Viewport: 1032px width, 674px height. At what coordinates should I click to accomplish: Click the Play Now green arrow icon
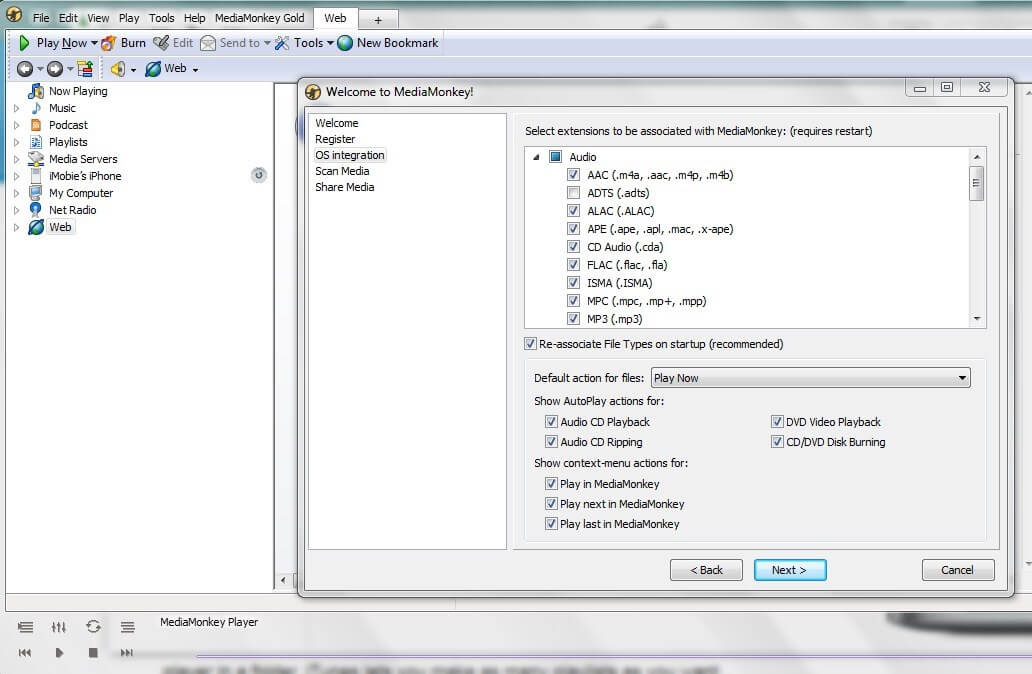(x=24, y=43)
